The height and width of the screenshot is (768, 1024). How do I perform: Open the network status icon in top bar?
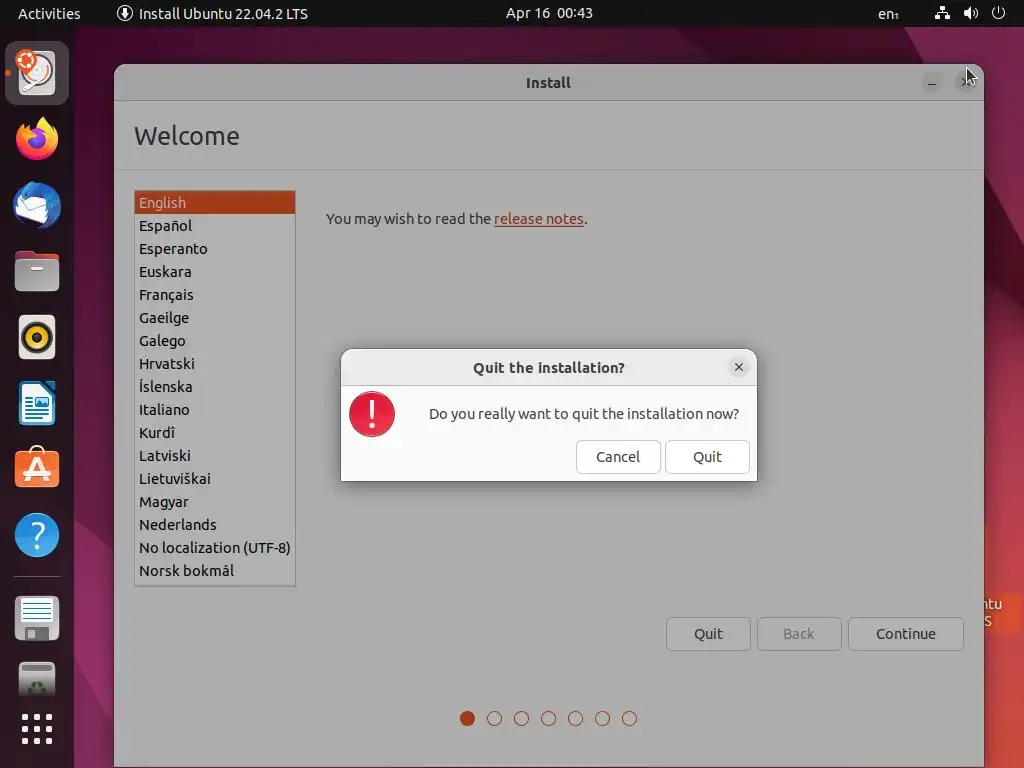942,13
